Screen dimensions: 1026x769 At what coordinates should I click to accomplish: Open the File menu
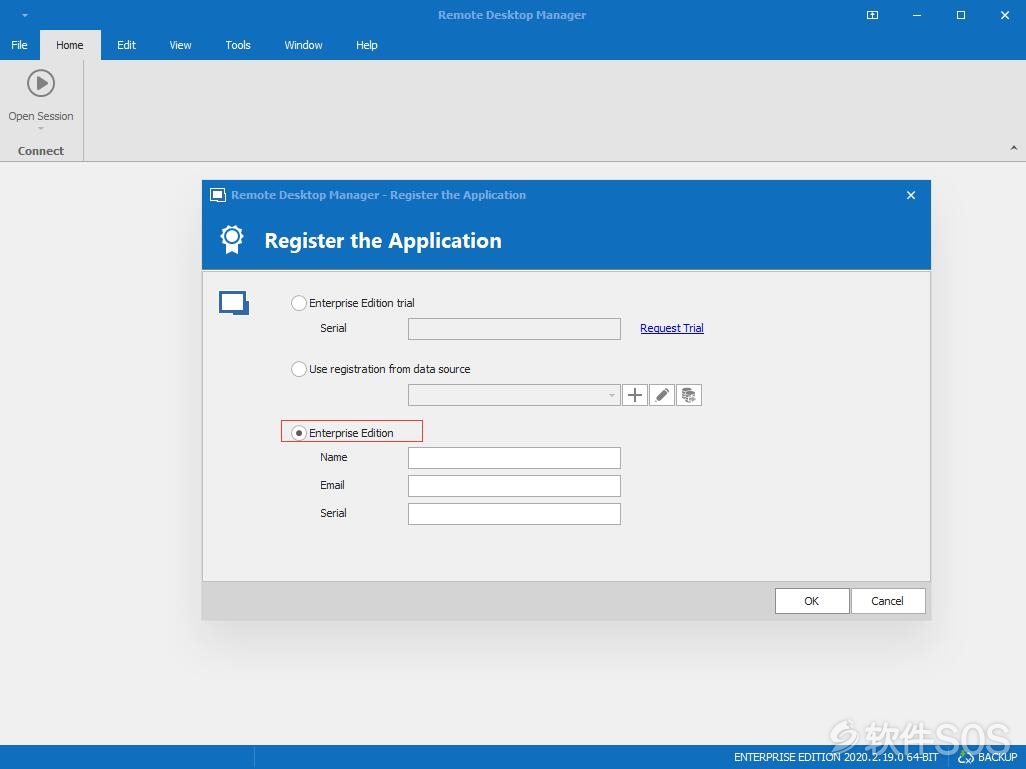coord(20,45)
